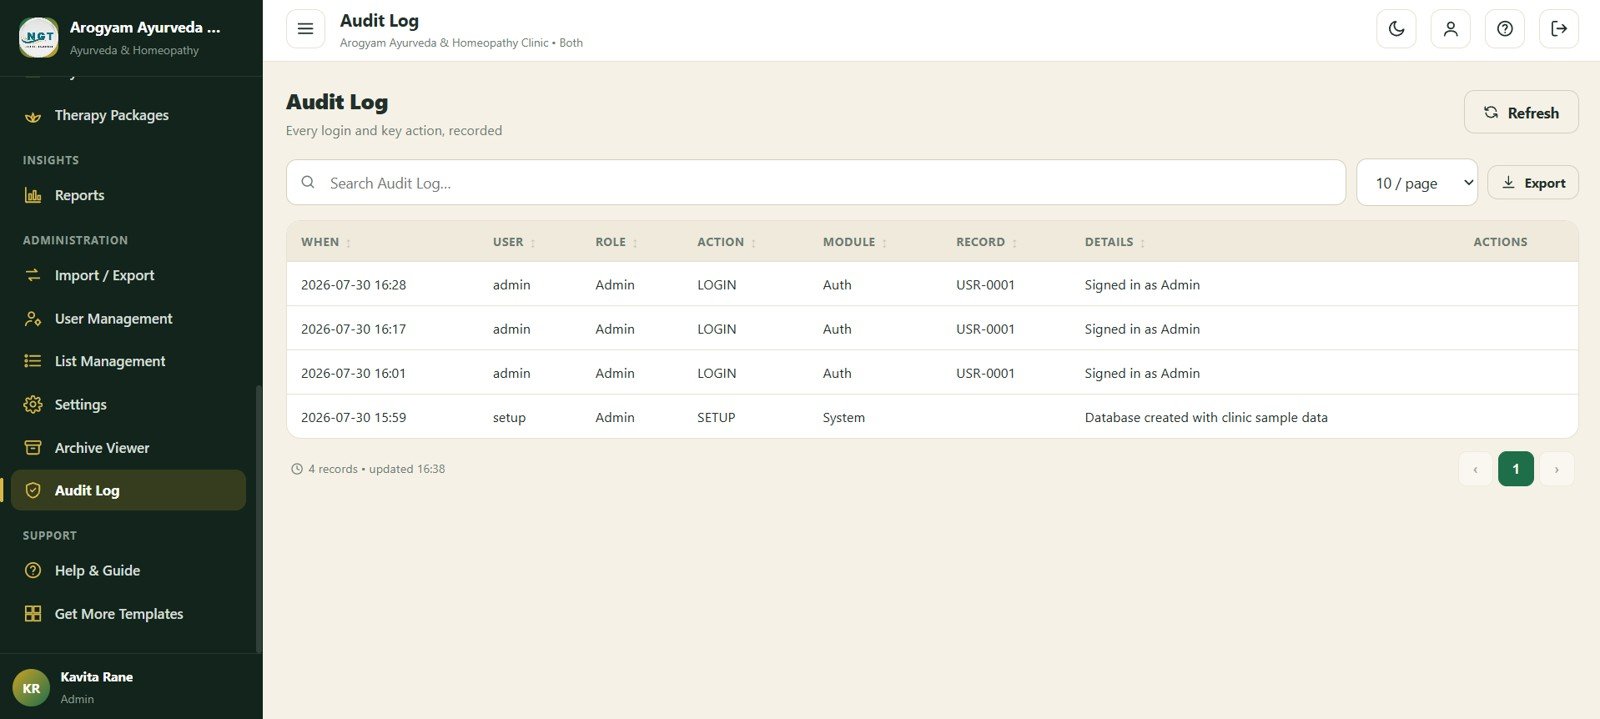Open Reports from the sidebar
Screen dimensions: 1600x719
[x=128, y=196]
